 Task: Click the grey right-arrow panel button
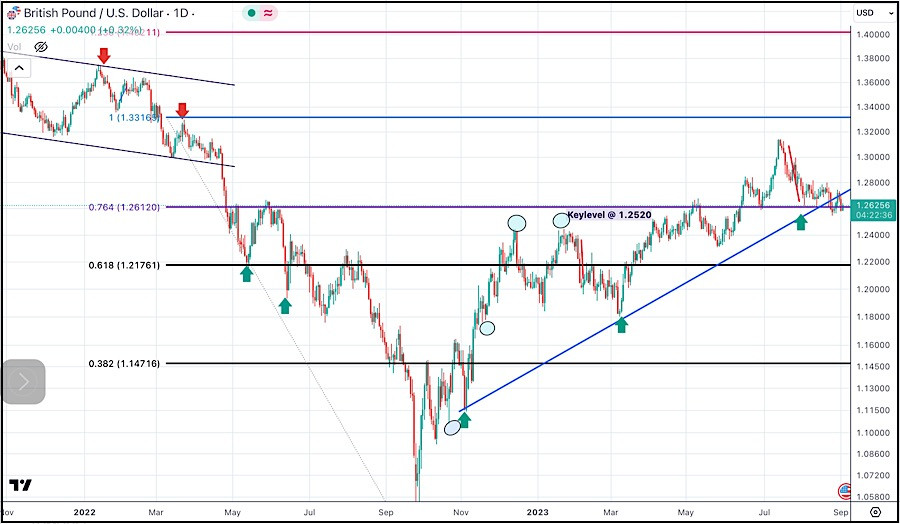24,382
